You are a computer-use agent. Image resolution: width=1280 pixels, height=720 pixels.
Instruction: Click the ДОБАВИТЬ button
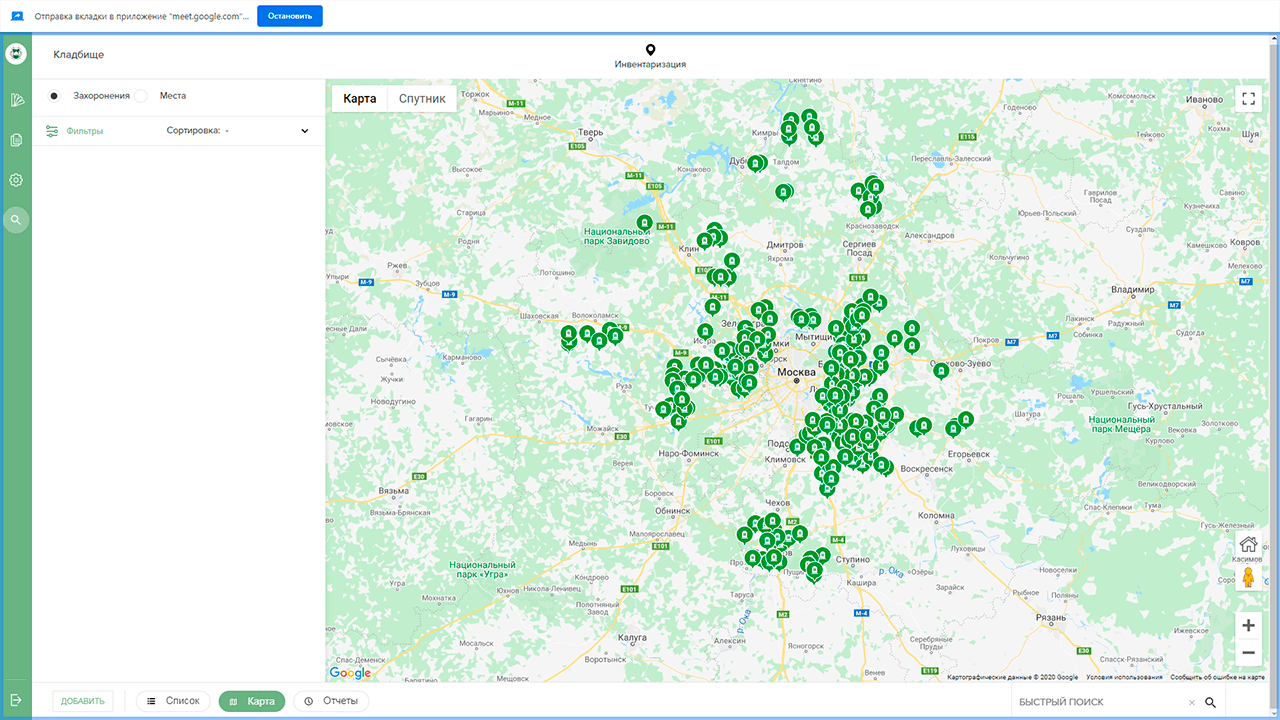[x=83, y=701]
